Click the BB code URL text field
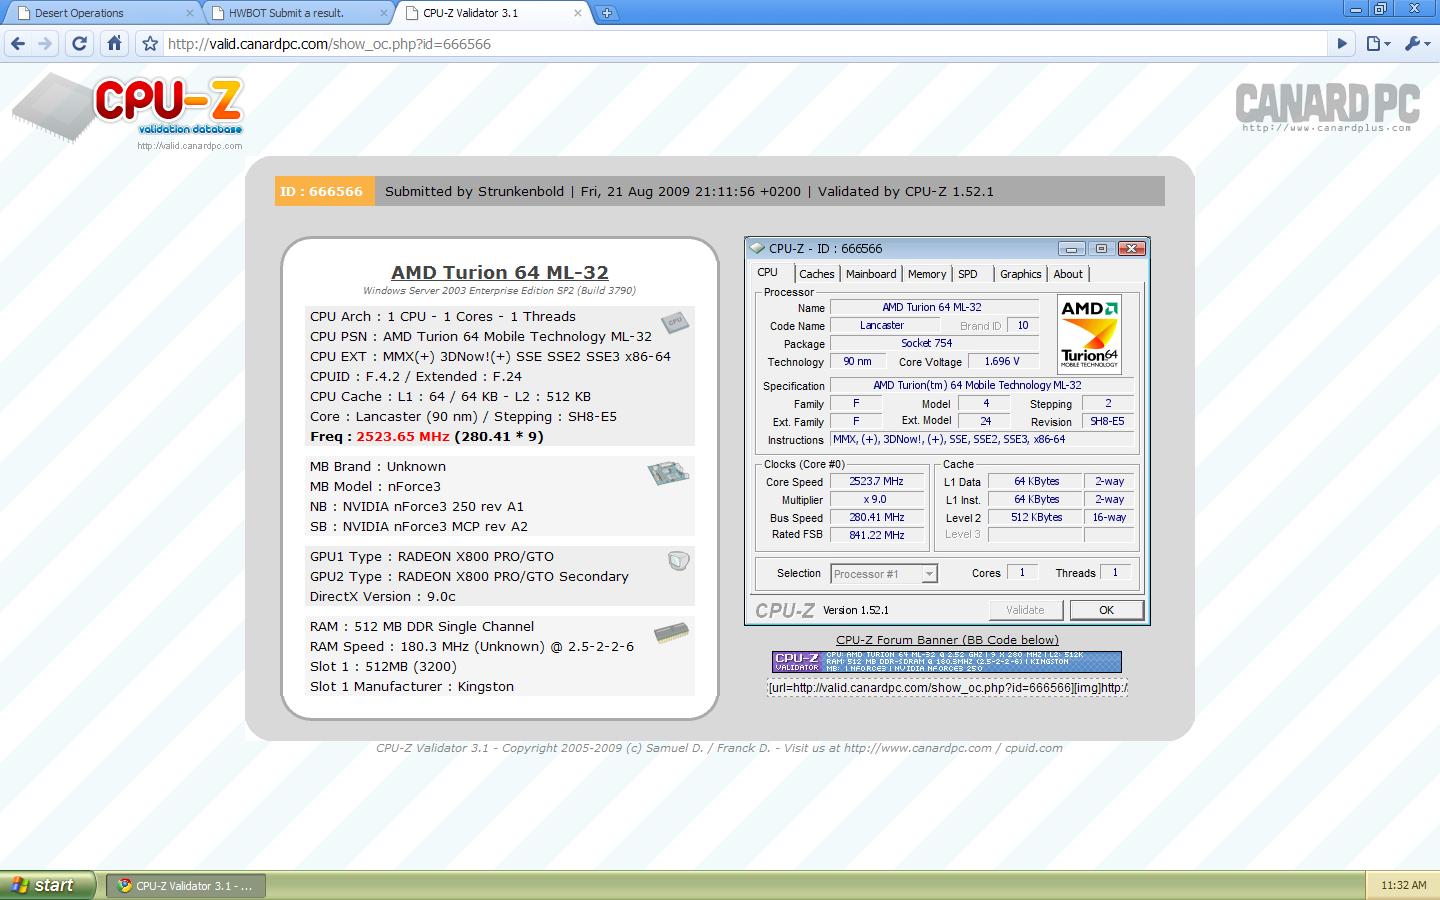Screen dimensions: 1440x900 coord(947,687)
